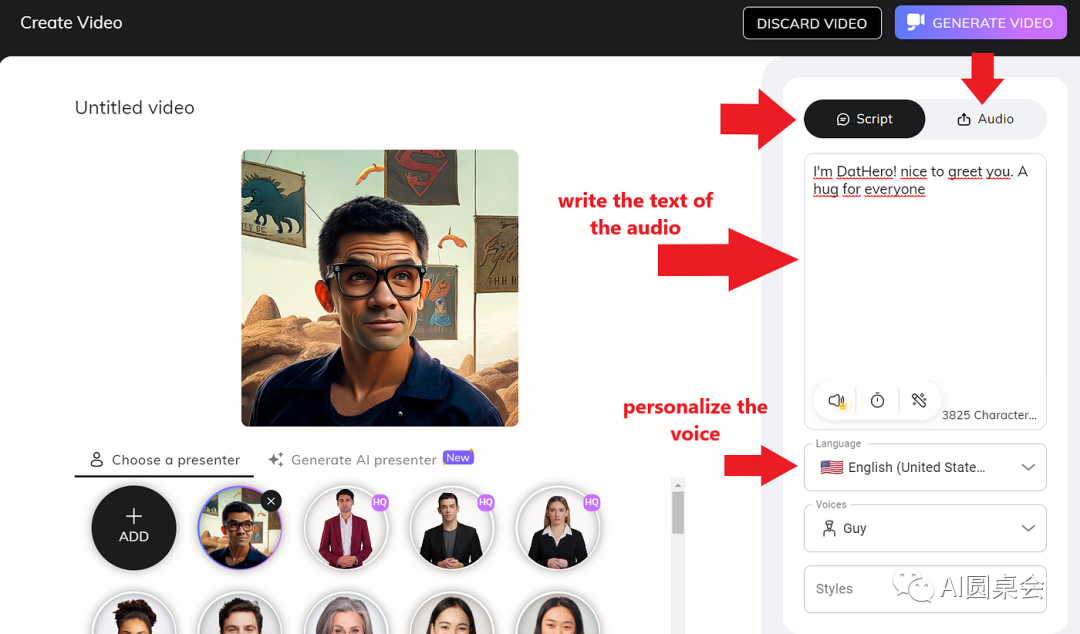This screenshot has width=1080, height=634.
Task: Remove the selected presenter with X badge
Action: [271, 501]
